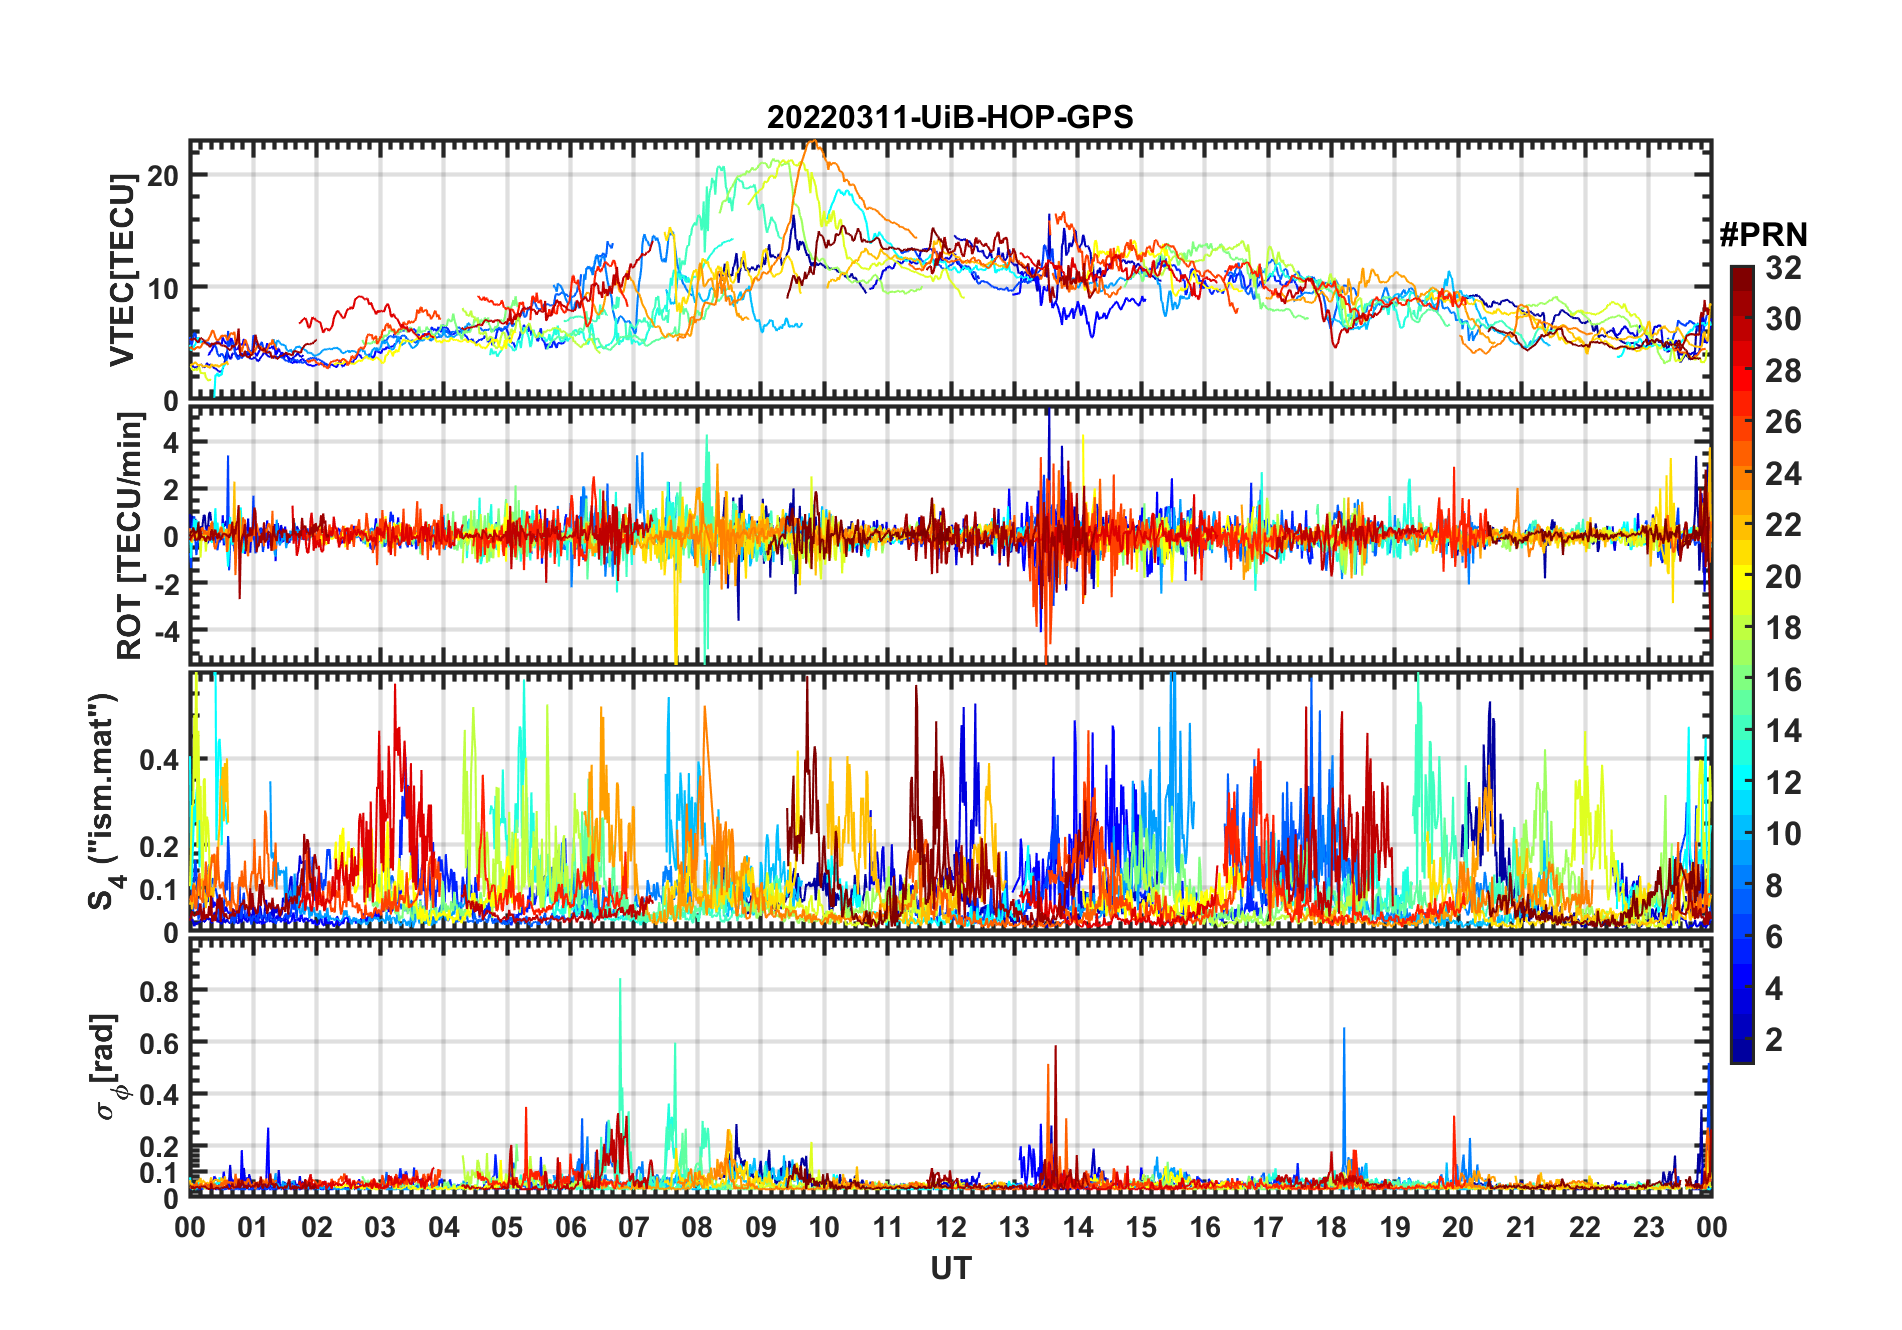Image resolution: width=1902 pixels, height=1330 pixels.
Task: Click inside the S4 scintillation plot panel
Action: click(x=951, y=801)
